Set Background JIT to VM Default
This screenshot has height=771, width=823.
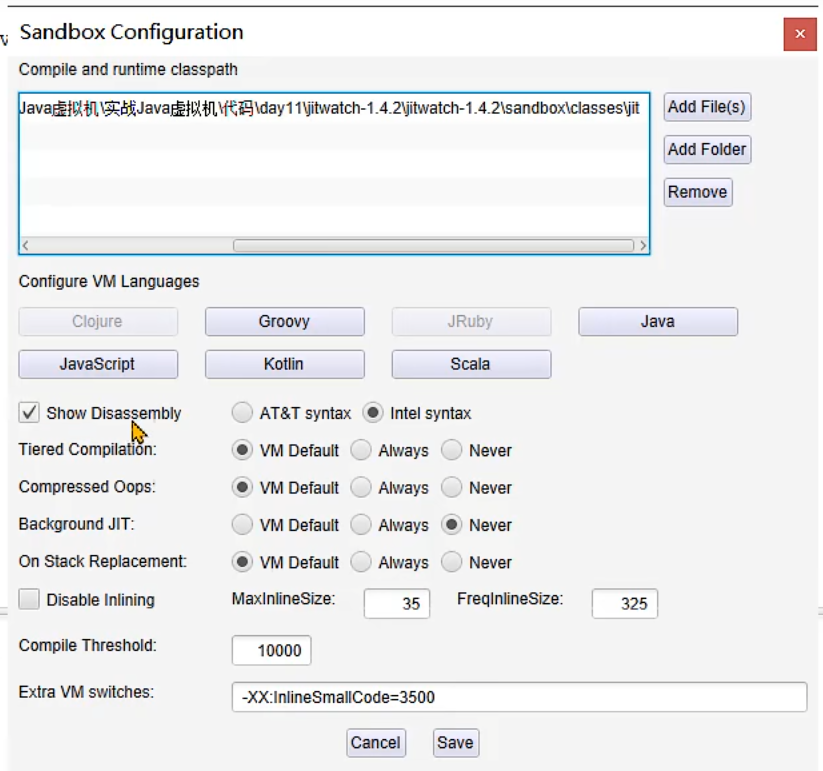click(x=242, y=525)
